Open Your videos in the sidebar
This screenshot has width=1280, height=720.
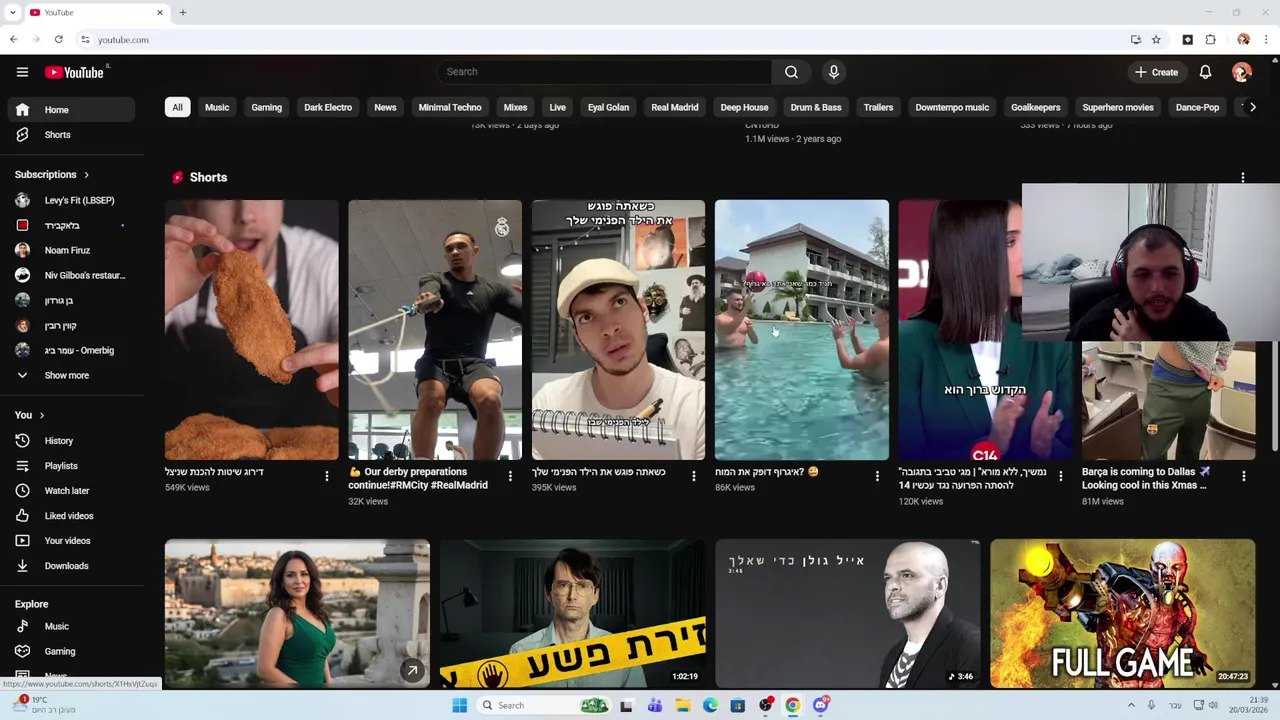(69, 541)
